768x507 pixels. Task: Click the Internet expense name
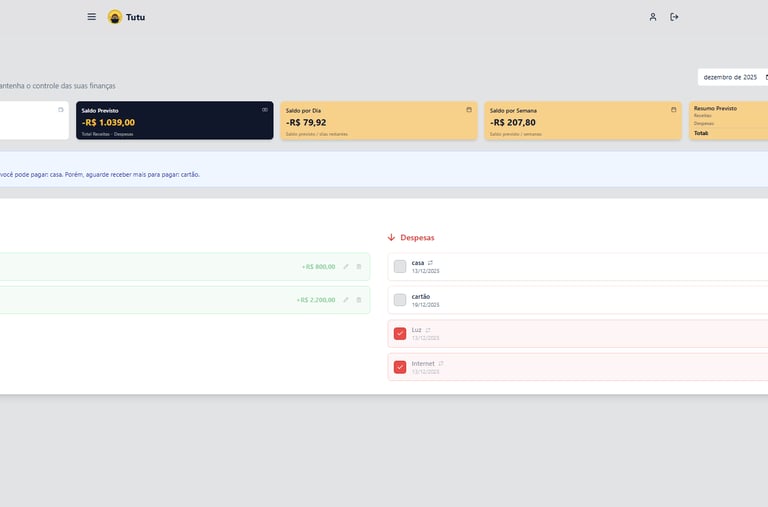[423, 363]
